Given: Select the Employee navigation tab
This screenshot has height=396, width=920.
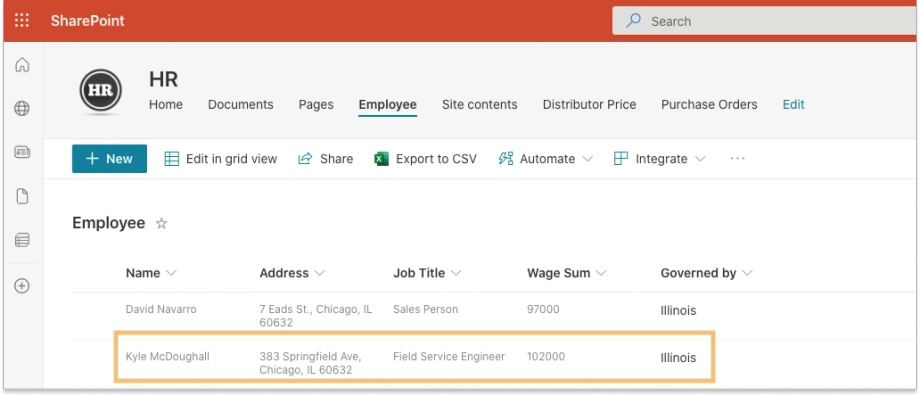Looking at the screenshot, I should (387, 105).
